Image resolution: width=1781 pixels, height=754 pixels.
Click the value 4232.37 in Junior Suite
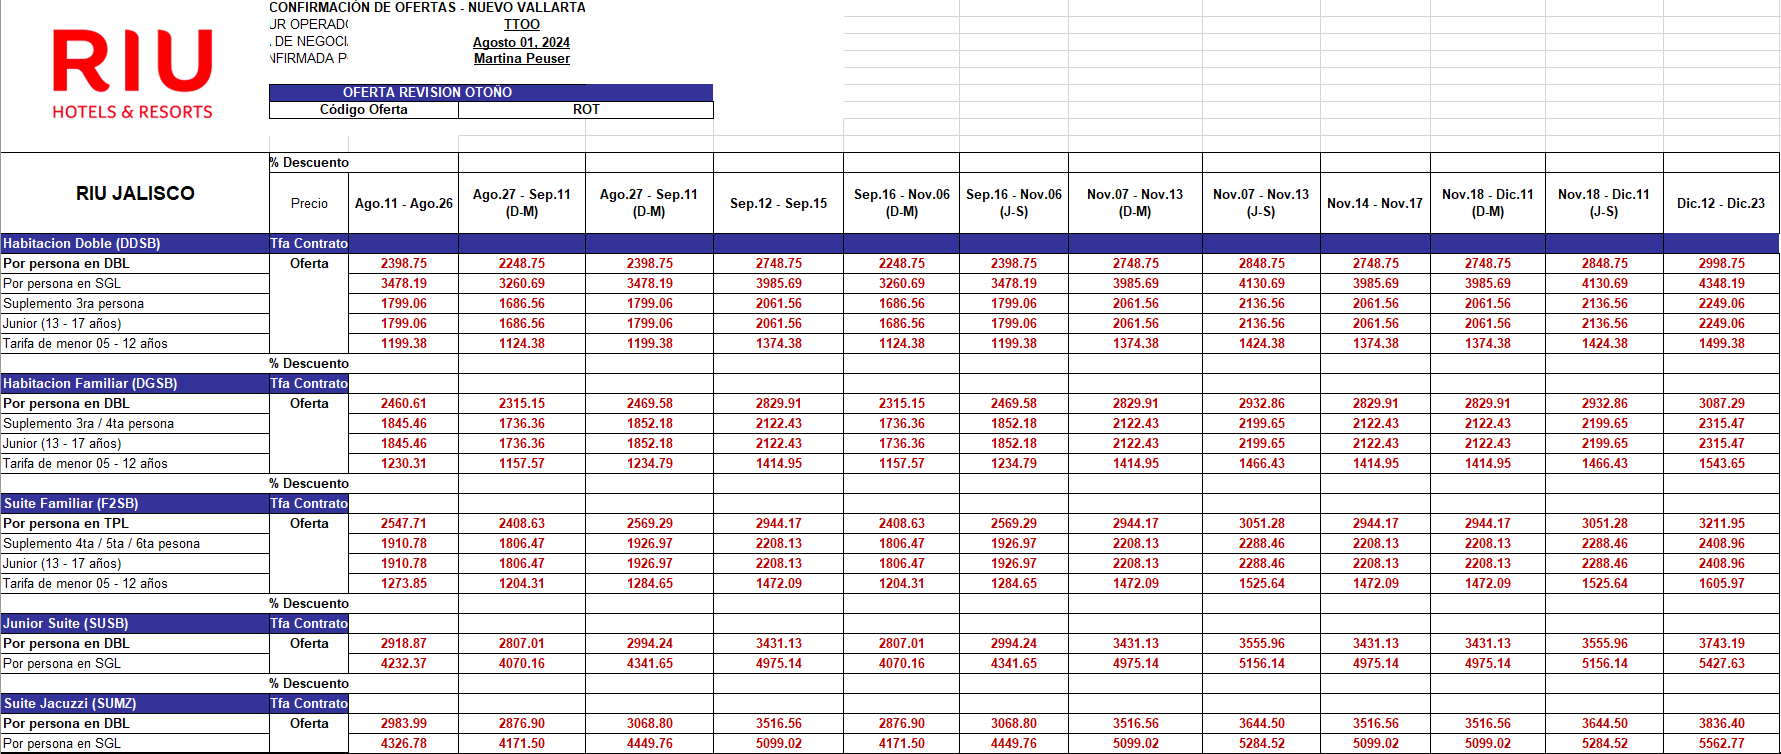pyautogui.click(x=404, y=663)
